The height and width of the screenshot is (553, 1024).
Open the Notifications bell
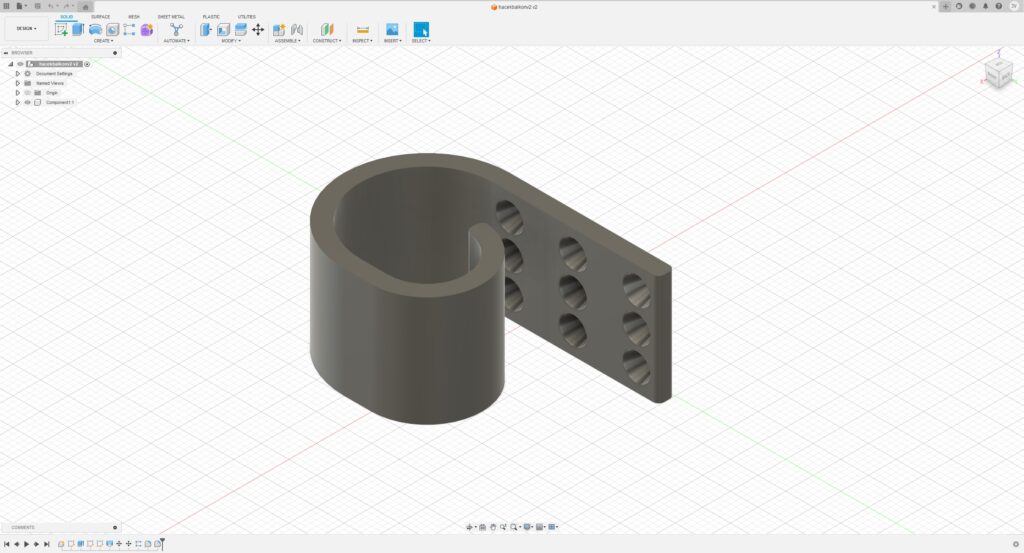point(985,7)
